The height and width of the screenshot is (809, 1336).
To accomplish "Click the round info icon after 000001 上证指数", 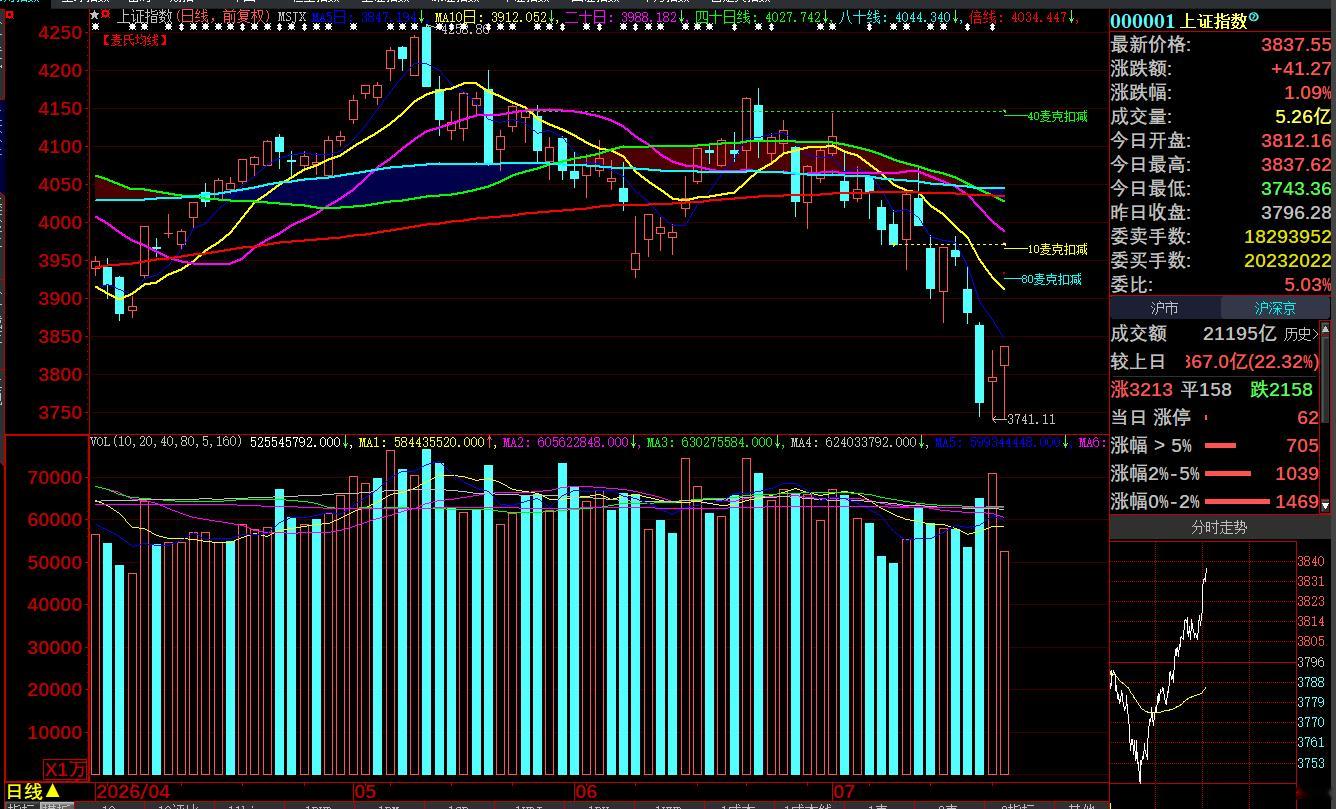I will point(1255,19).
